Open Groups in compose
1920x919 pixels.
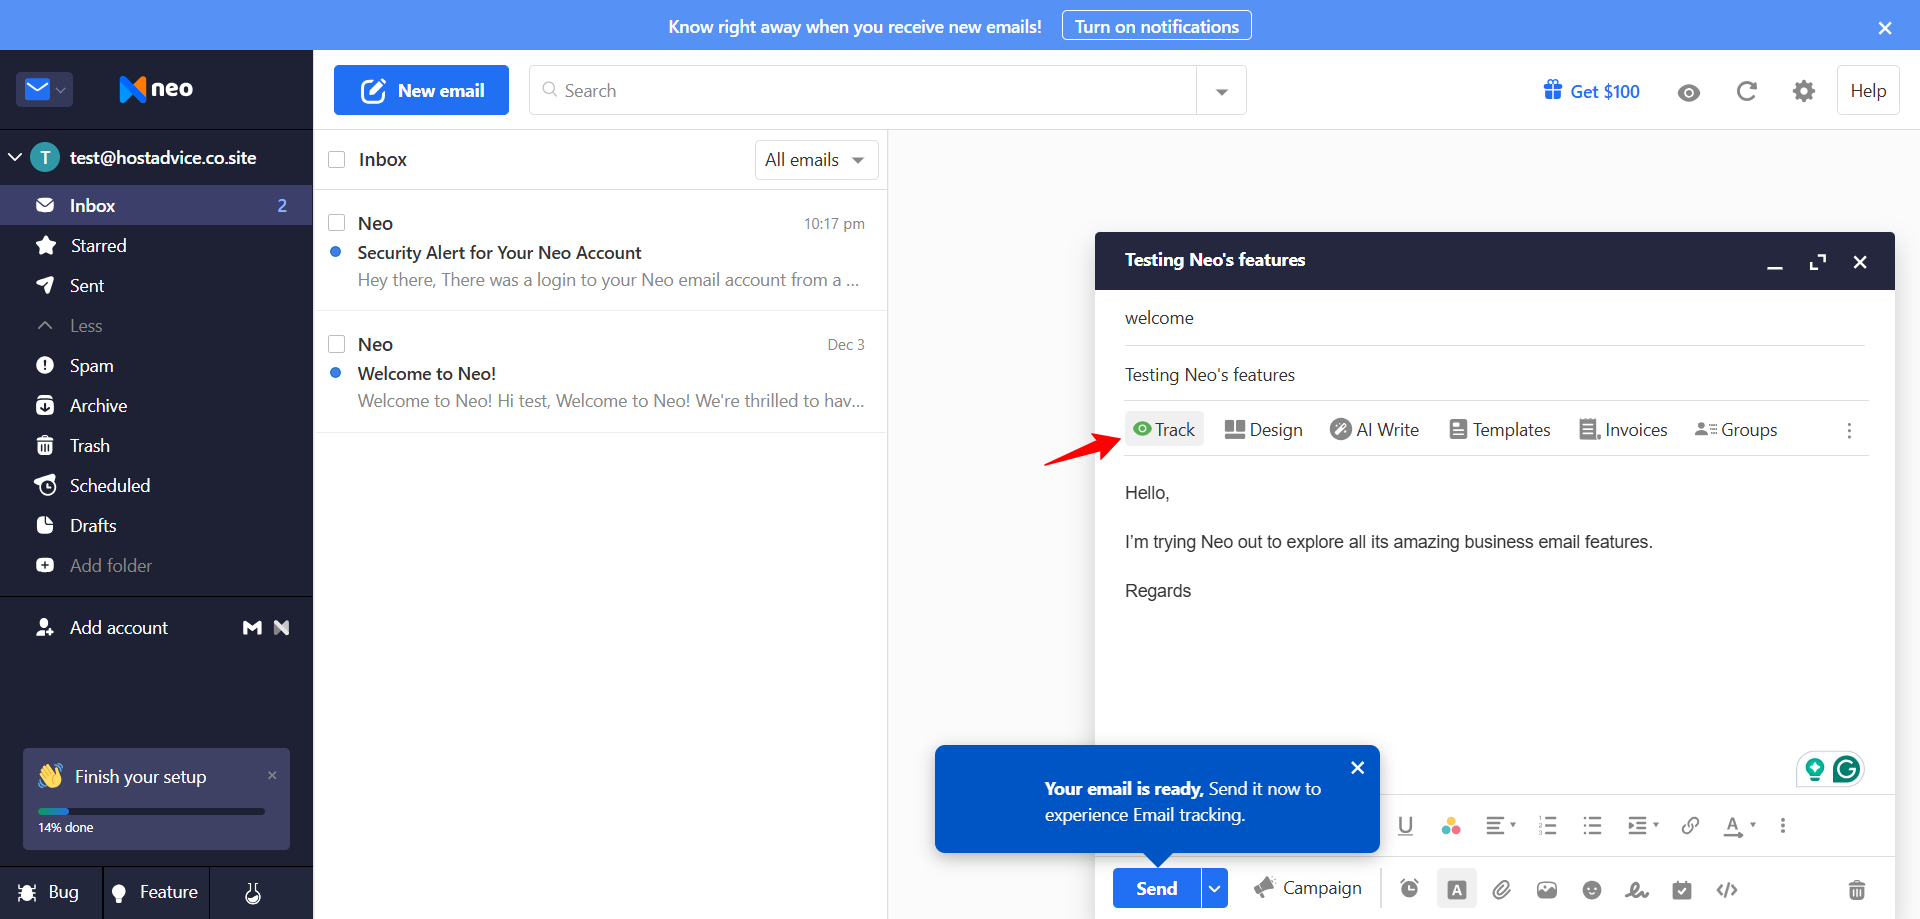(x=1736, y=429)
